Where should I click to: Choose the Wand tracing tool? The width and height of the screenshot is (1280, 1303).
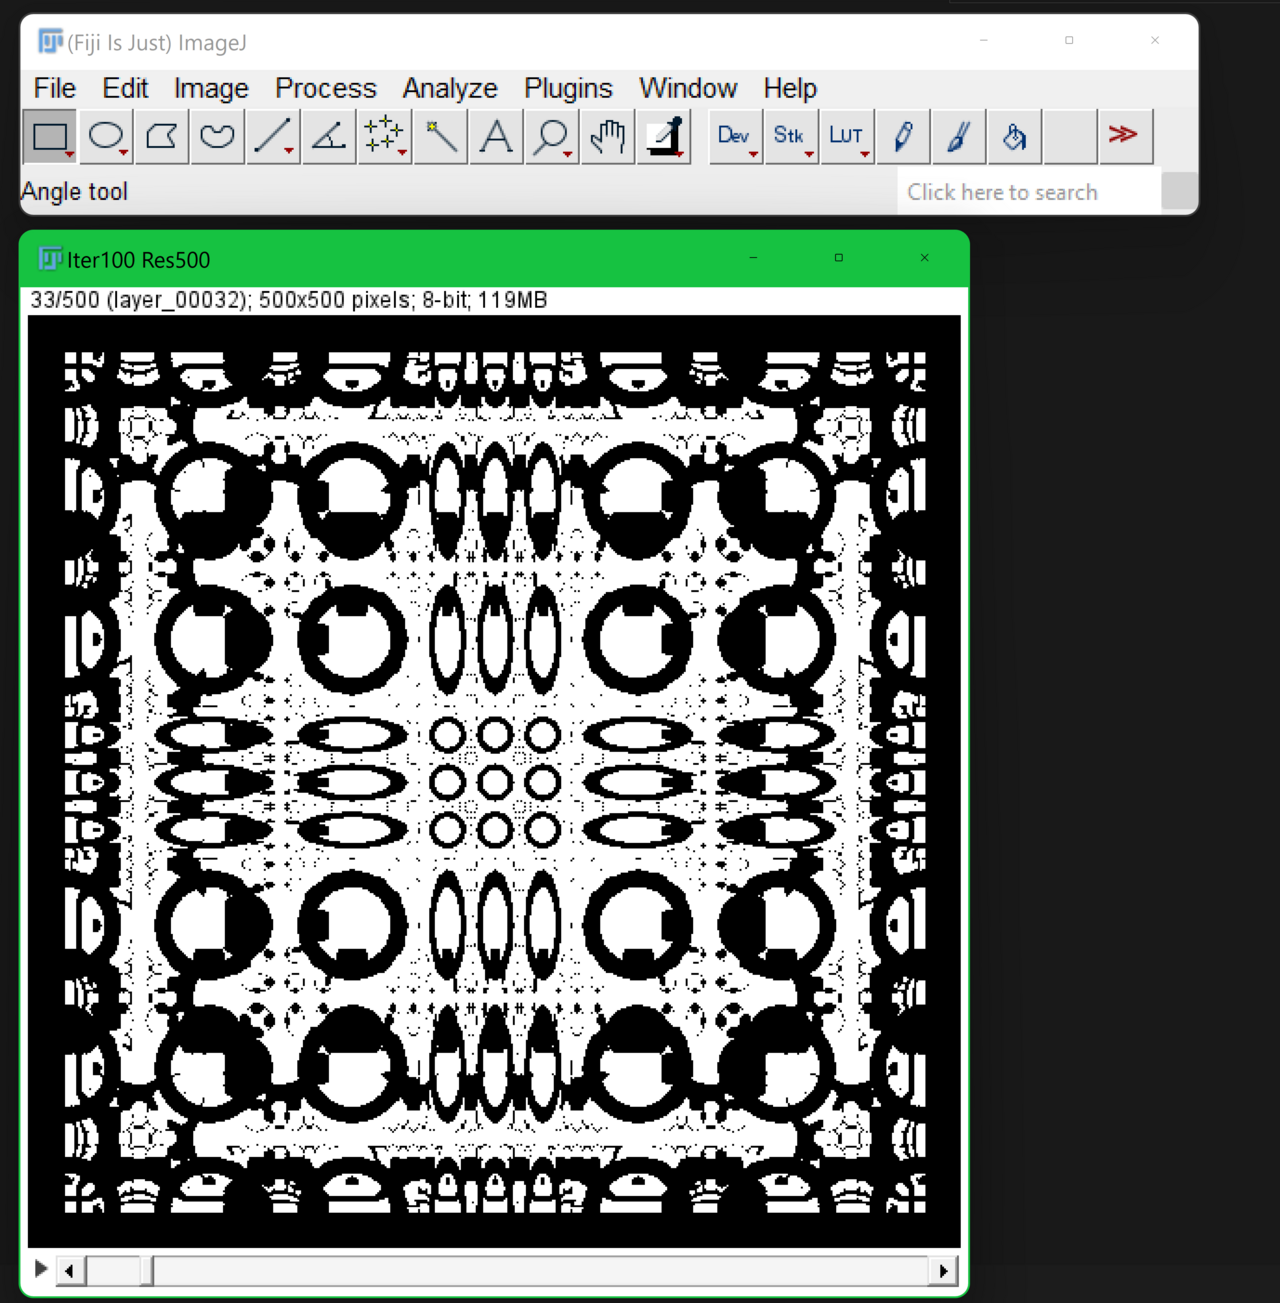(x=440, y=136)
